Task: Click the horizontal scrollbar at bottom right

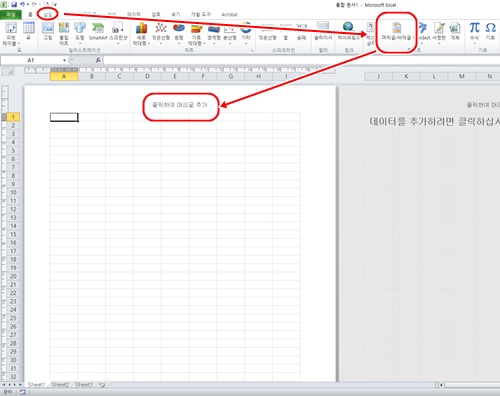Action: (x=472, y=385)
